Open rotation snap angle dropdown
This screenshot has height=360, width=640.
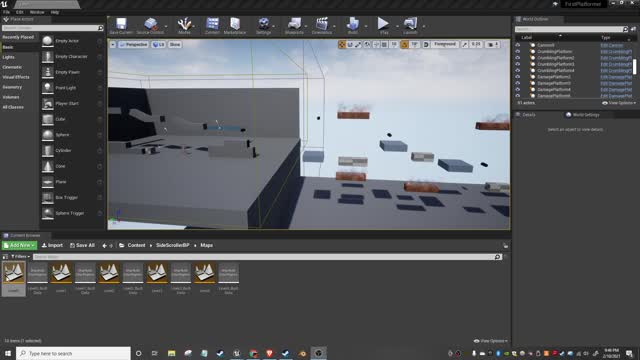414,44
